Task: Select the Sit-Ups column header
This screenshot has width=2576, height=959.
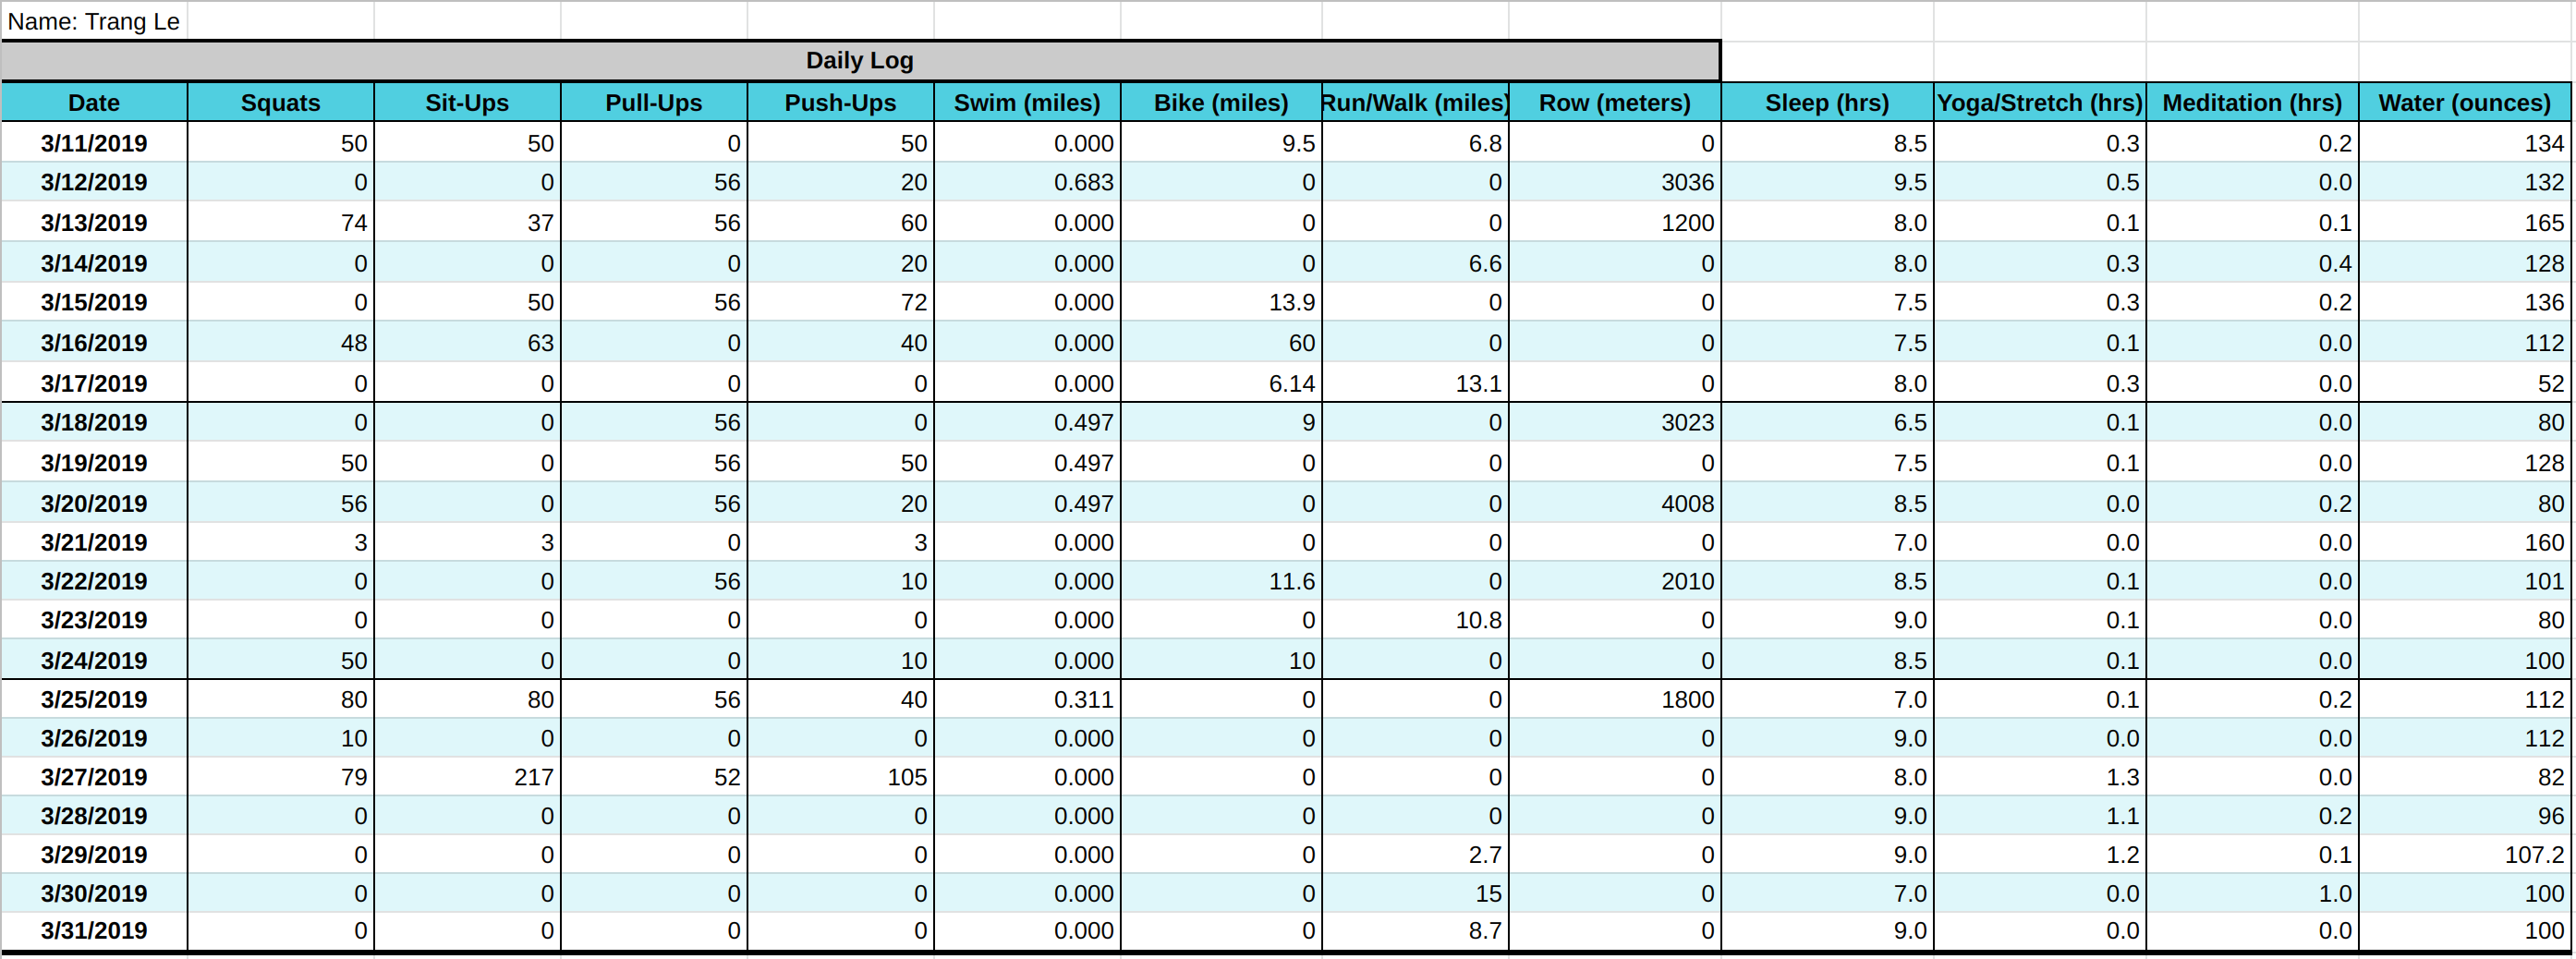Action: pyautogui.click(x=466, y=102)
